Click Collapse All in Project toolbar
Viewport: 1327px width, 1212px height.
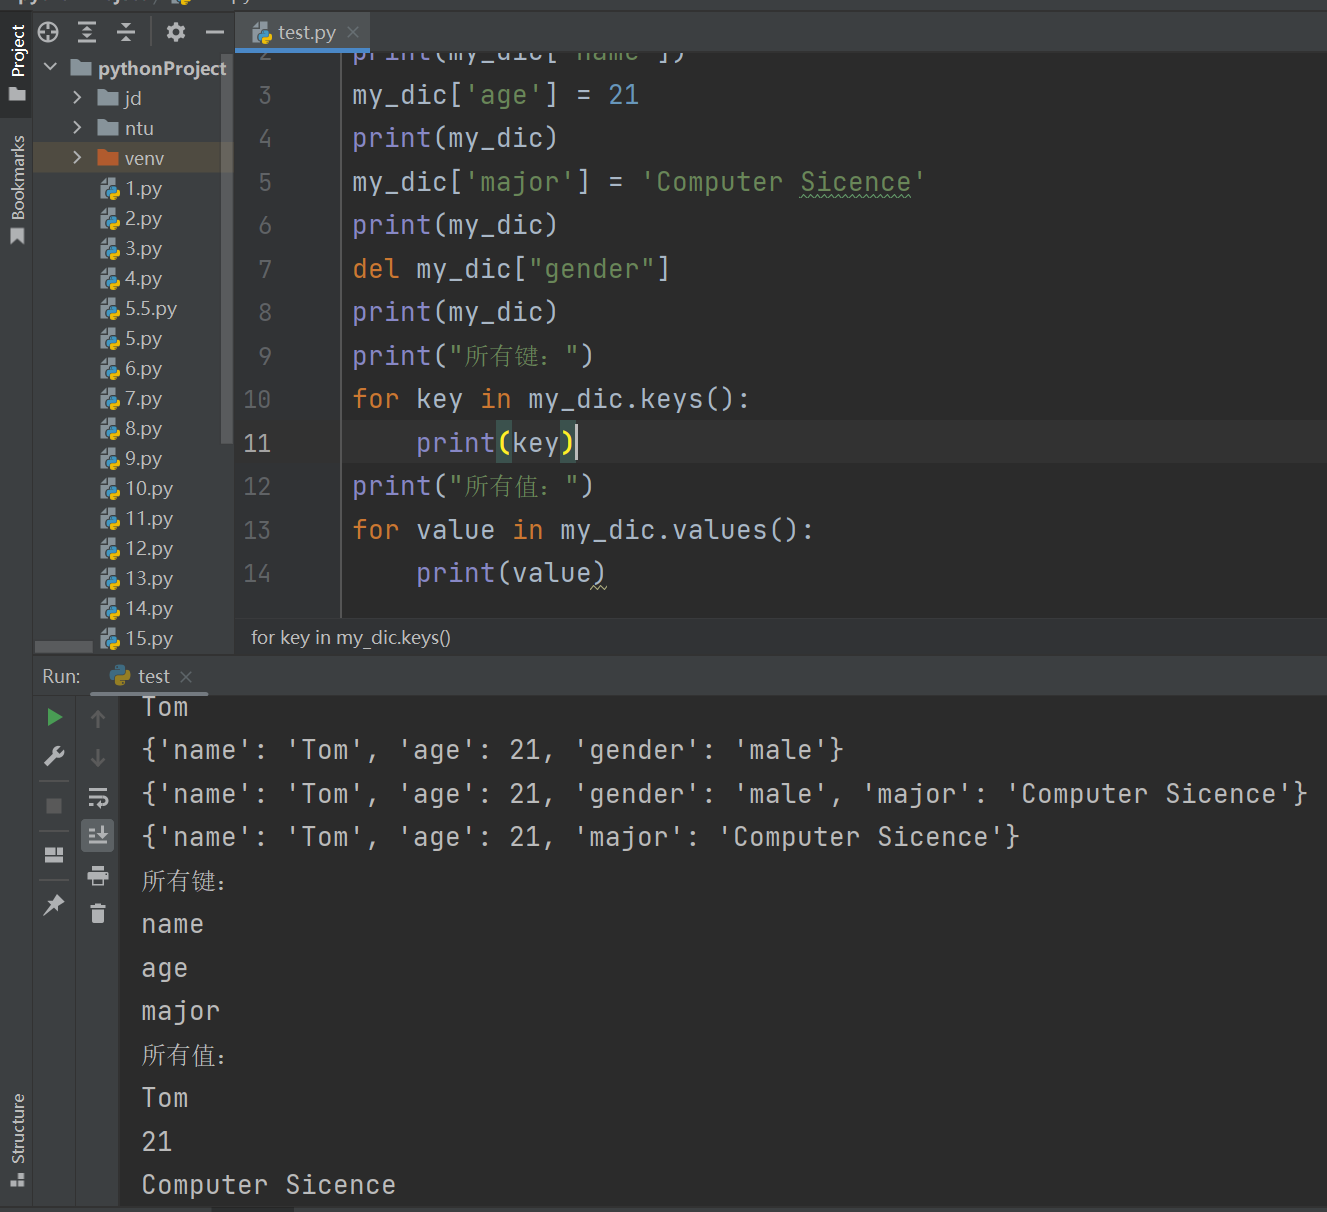126,32
